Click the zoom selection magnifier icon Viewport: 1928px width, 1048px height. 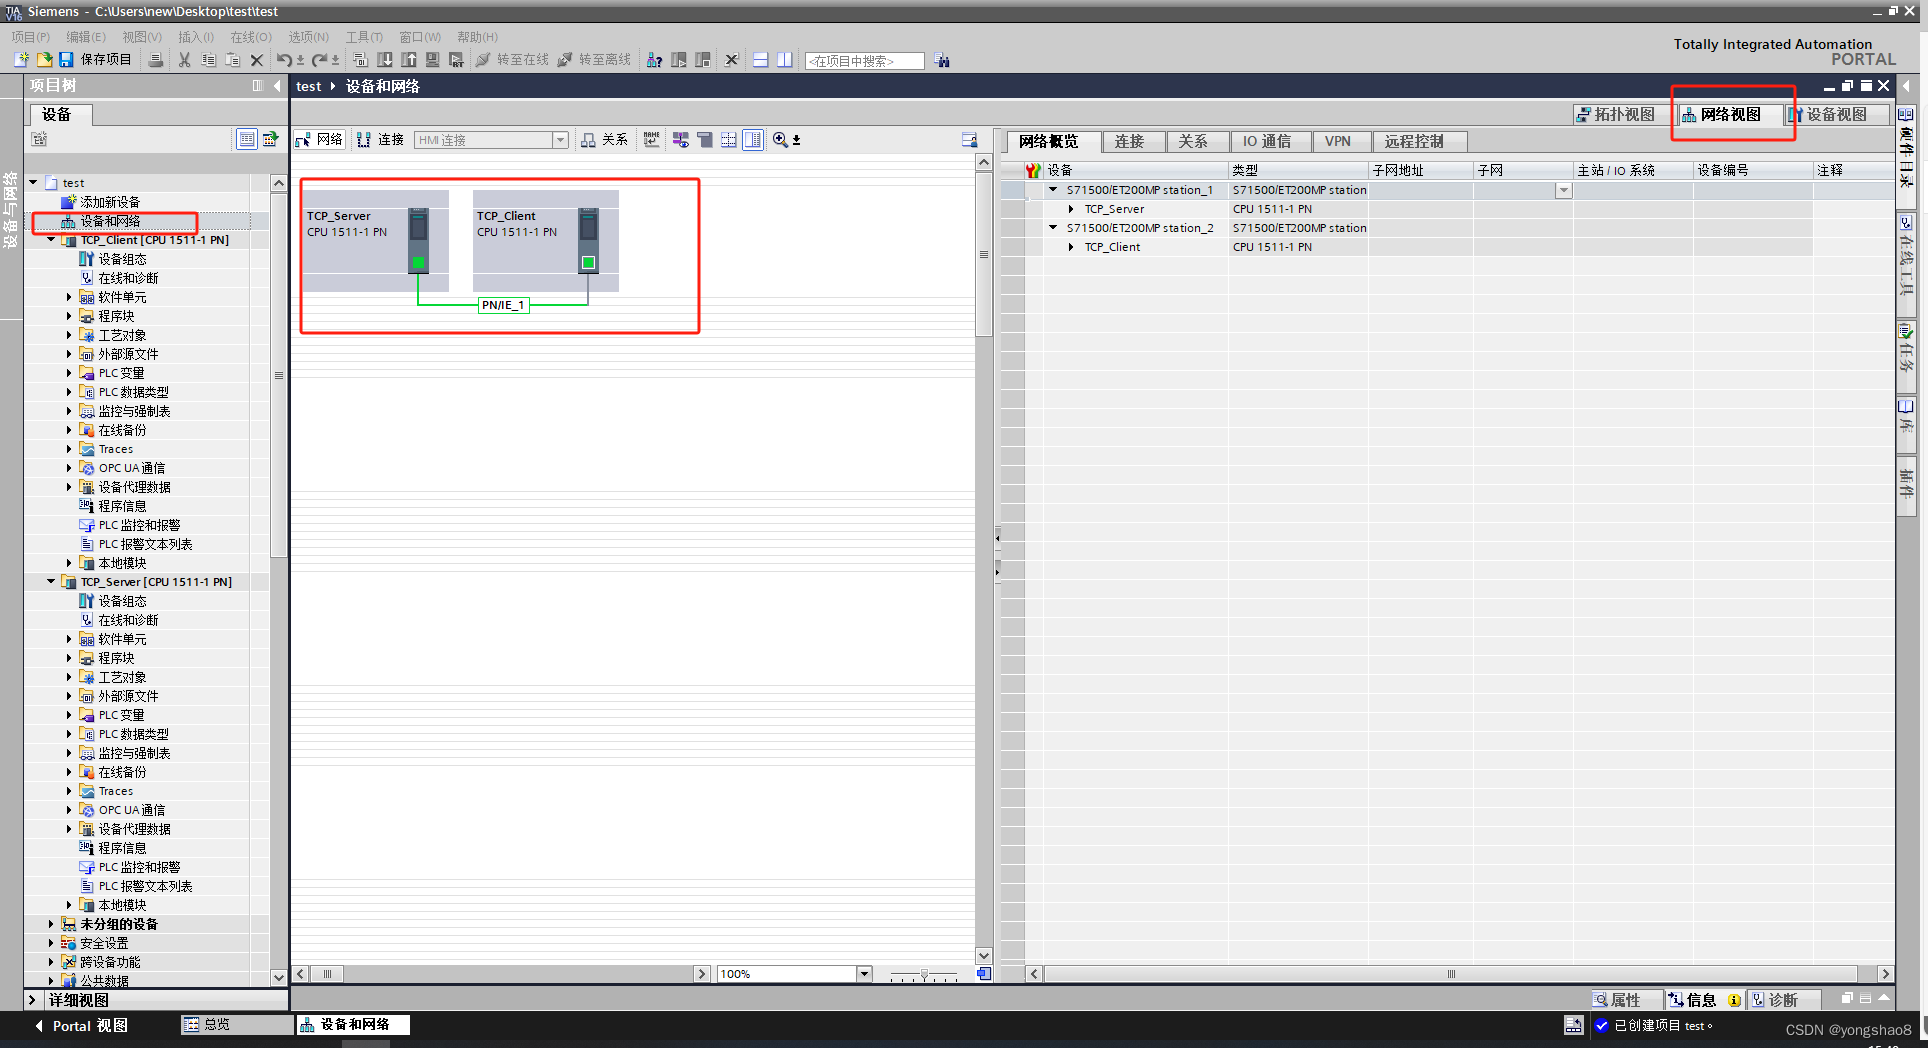pyautogui.click(x=780, y=140)
